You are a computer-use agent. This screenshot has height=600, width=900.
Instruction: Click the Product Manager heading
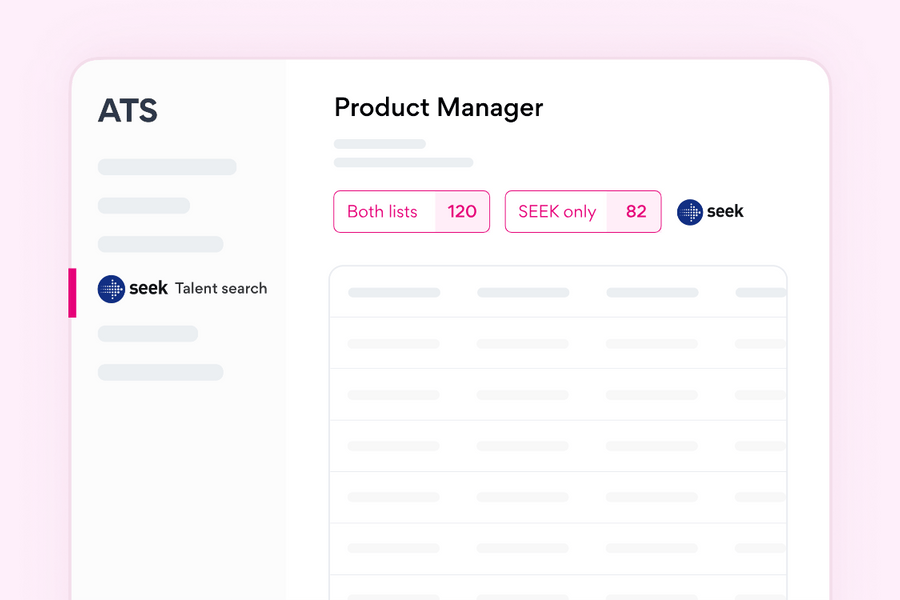coord(438,108)
